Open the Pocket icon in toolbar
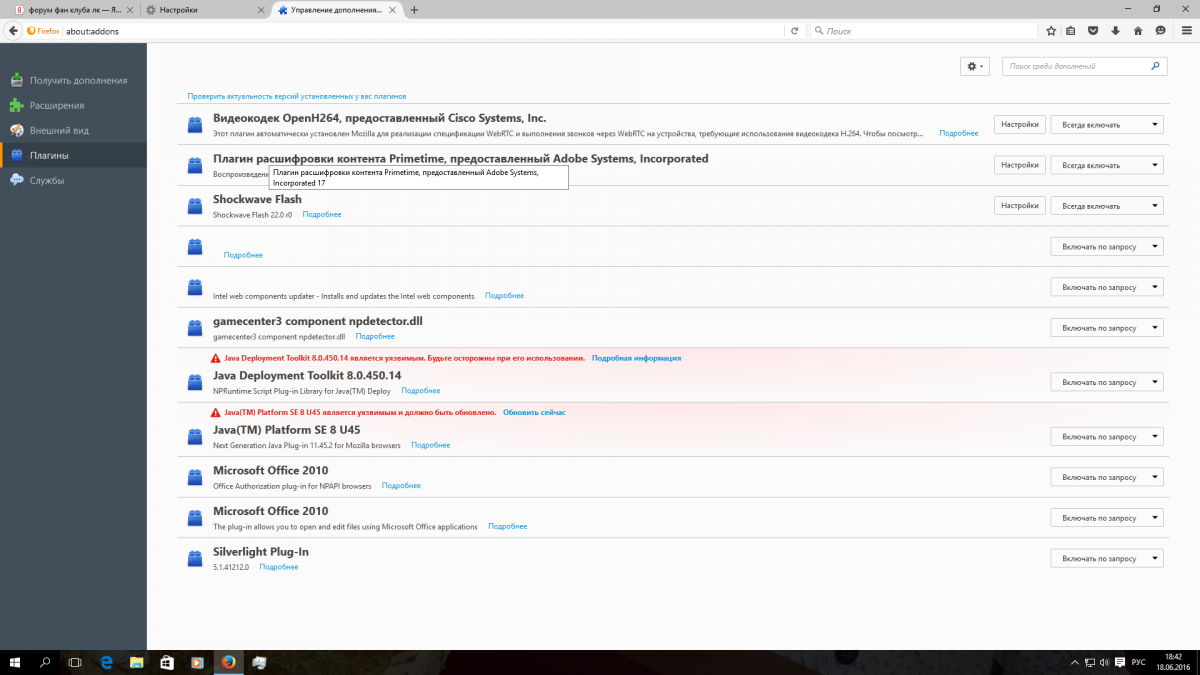This screenshot has width=1200, height=675. point(1093,31)
